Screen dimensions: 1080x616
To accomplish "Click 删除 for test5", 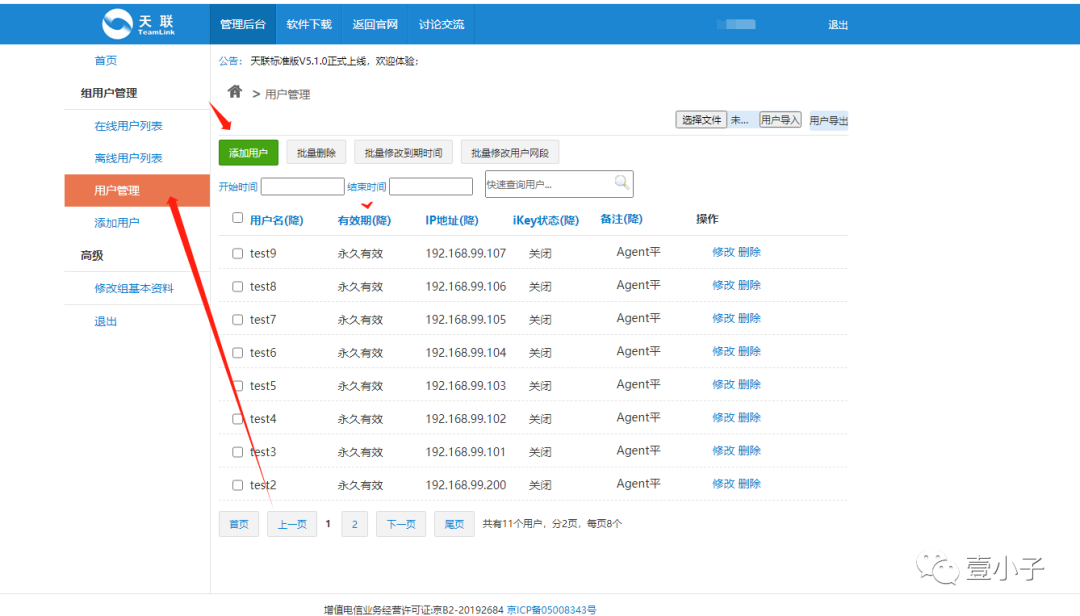I will [749, 384].
